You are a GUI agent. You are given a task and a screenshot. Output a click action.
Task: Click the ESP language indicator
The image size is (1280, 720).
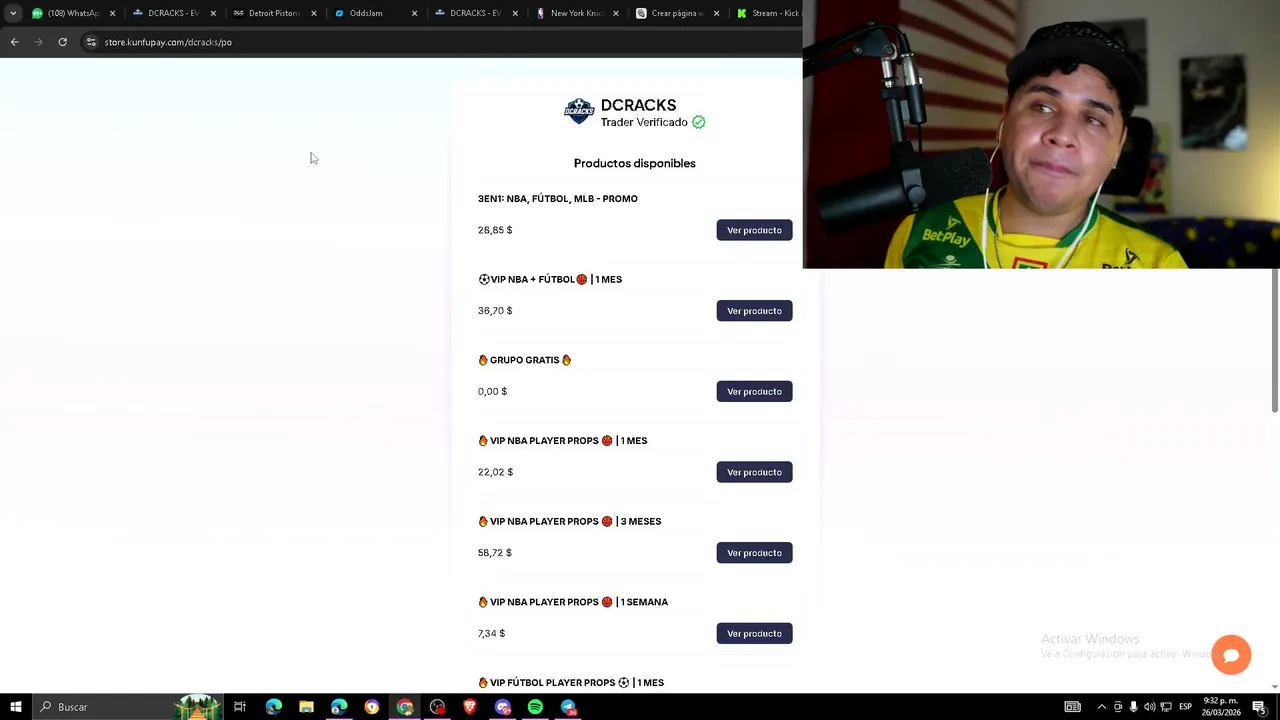click(1185, 707)
